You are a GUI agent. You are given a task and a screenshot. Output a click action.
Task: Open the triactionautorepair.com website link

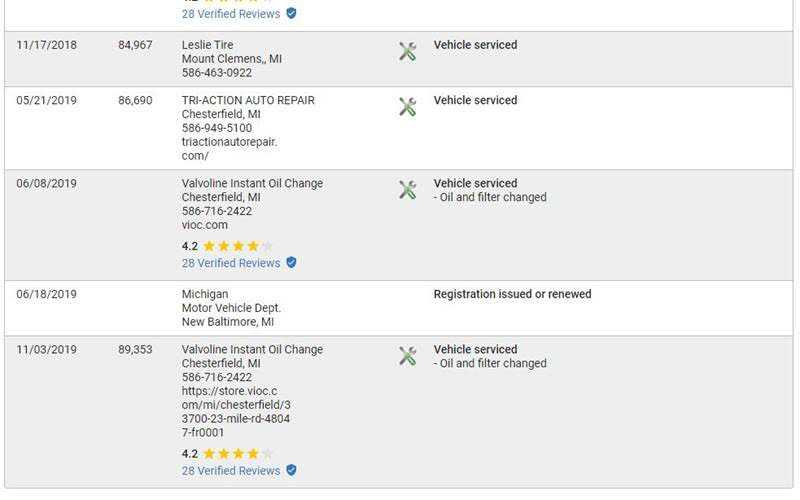229,148
